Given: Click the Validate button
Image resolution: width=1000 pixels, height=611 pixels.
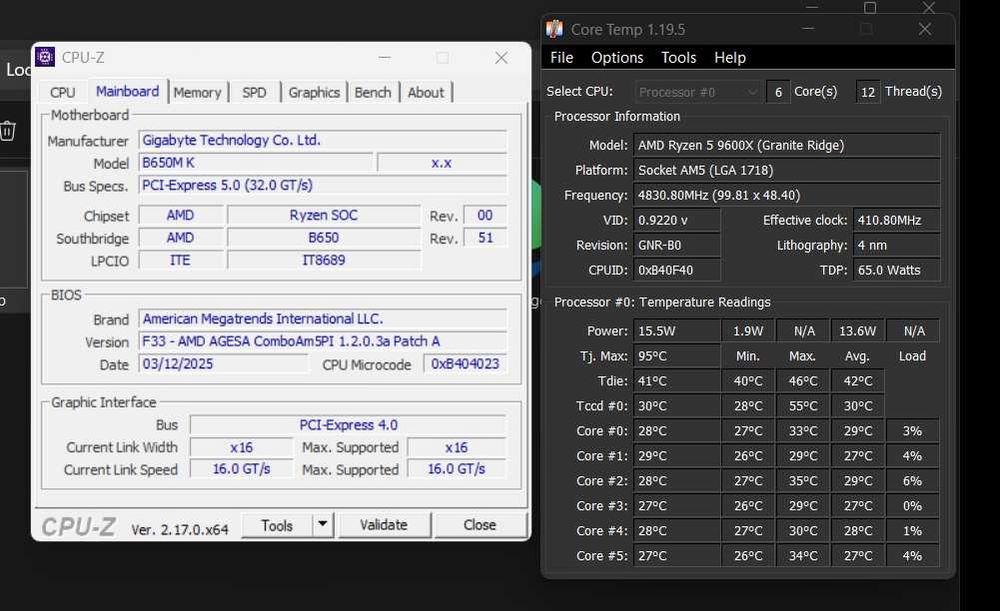Looking at the screenshot, I should 383,525.
